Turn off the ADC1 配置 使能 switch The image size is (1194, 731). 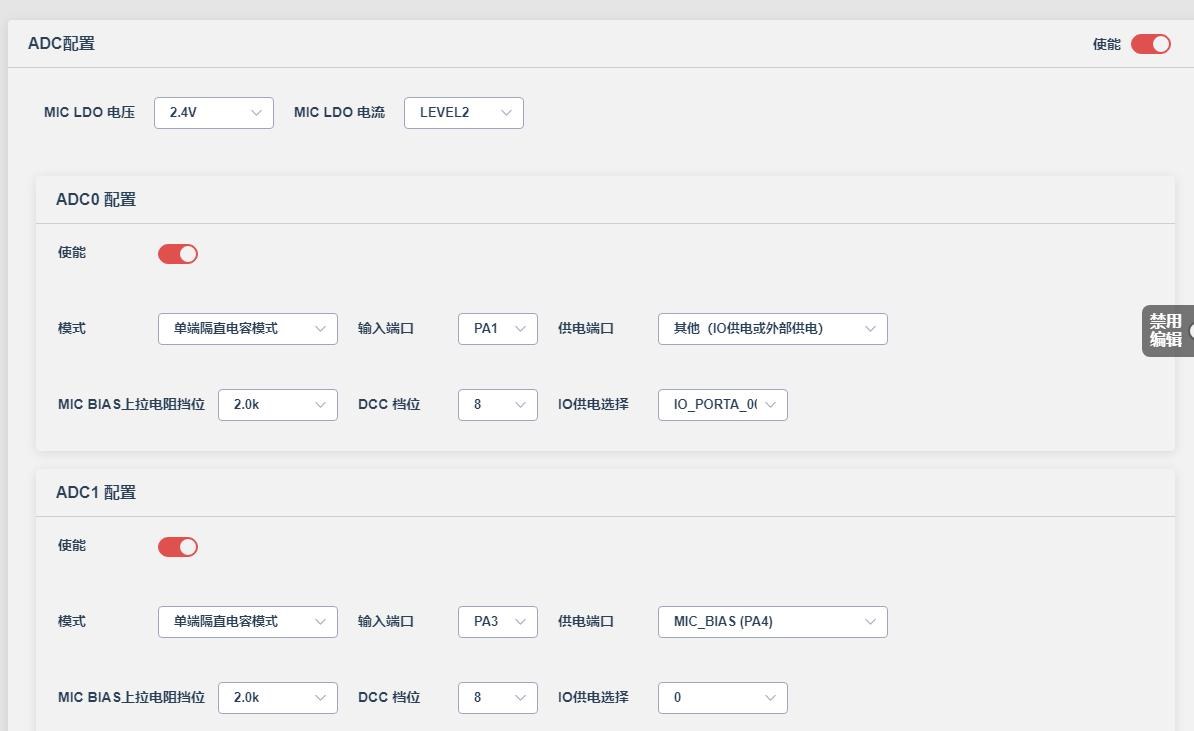coord(177,547)
